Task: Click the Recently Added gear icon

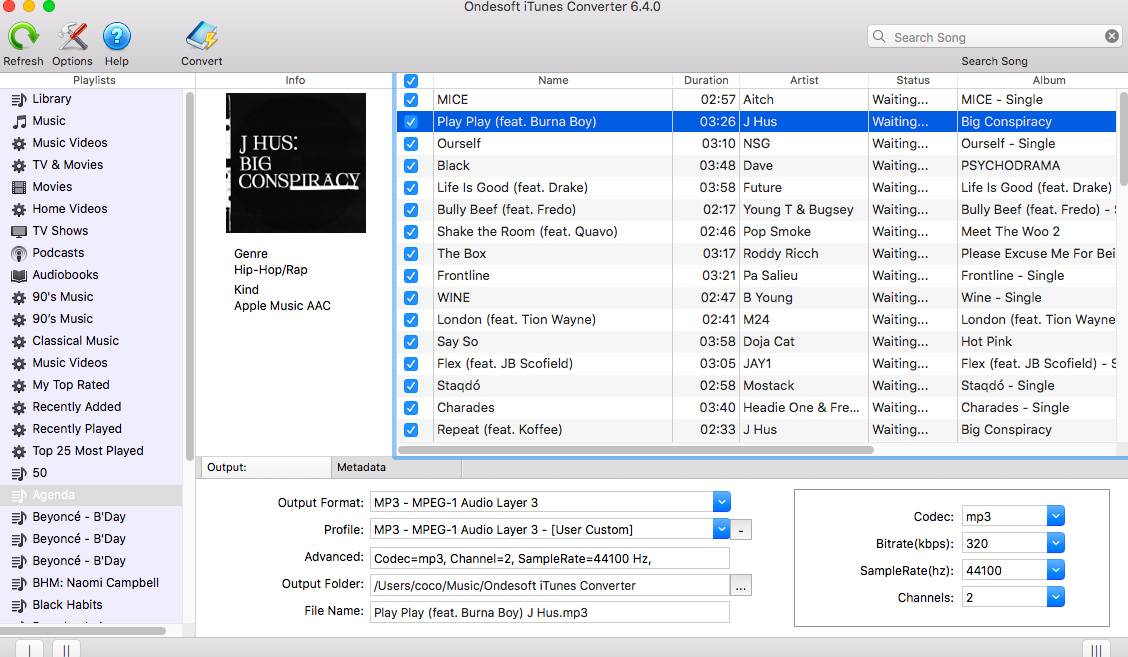Action: pyautogui.click(x=19, y=407)
